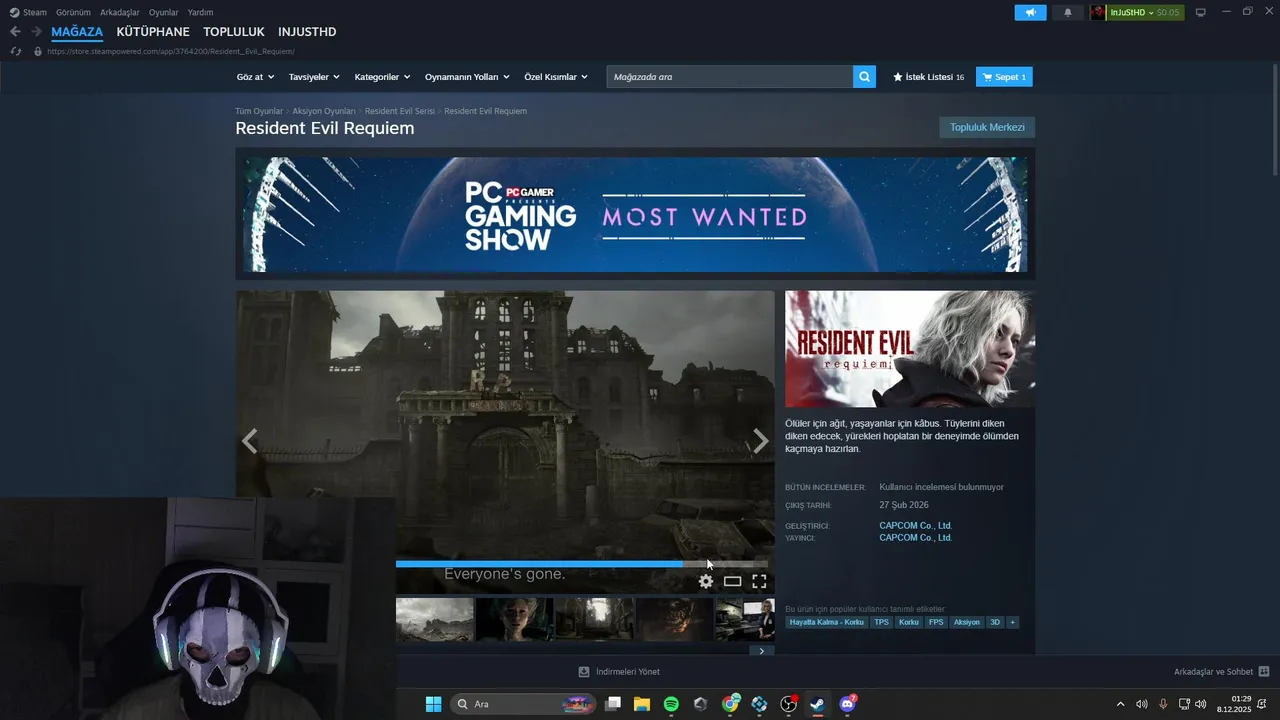Screen dimensions: 1280x720
Task: Show hidden system tray icons
Action: point(1120,704)
